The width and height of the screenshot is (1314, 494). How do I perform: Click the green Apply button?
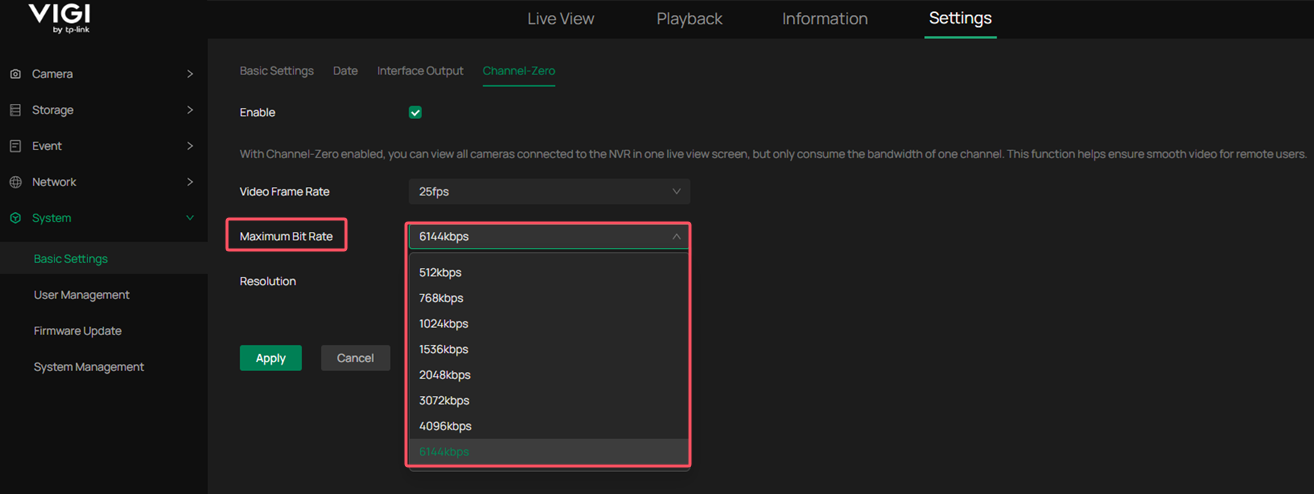pyautogui.click(x=271, y=358)
